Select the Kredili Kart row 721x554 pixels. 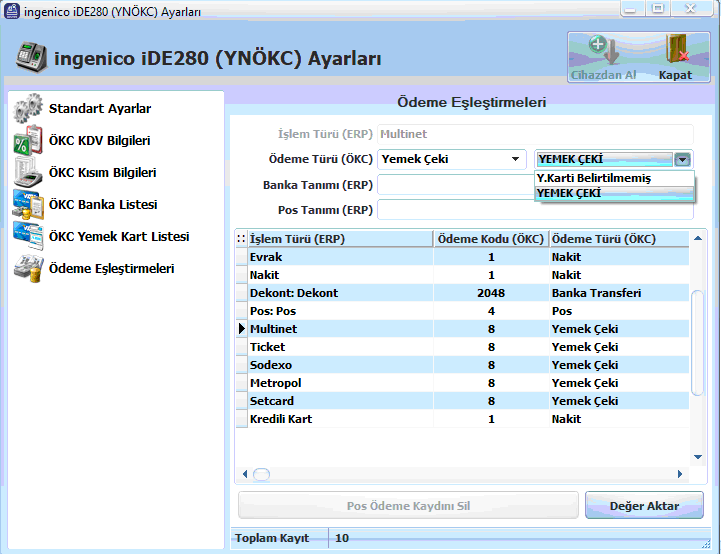[x=462, y=419]
